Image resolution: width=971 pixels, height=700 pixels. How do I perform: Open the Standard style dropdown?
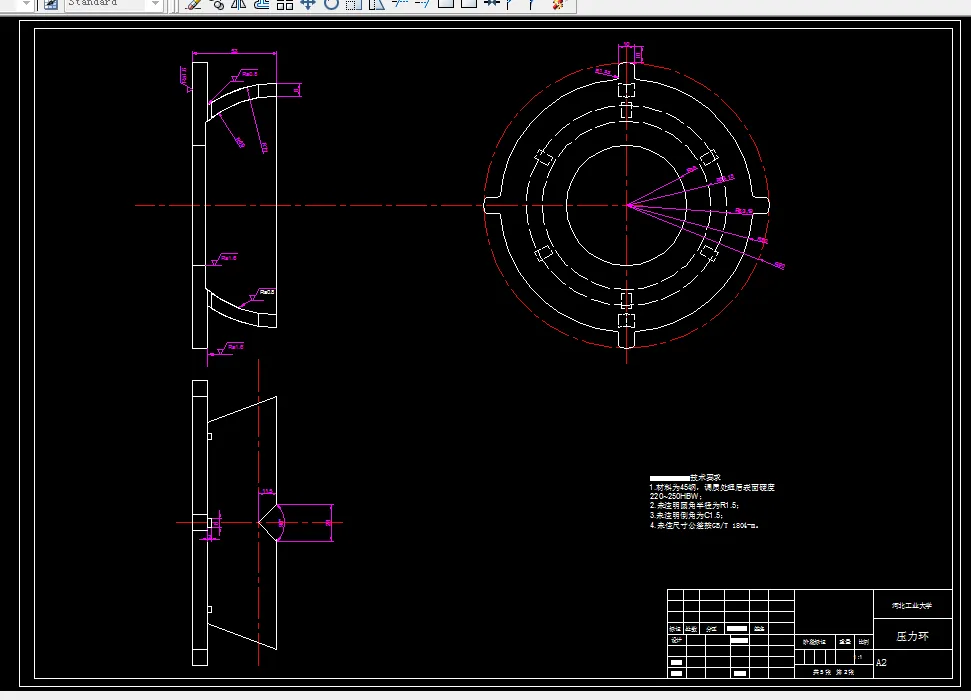pos(155,4)
